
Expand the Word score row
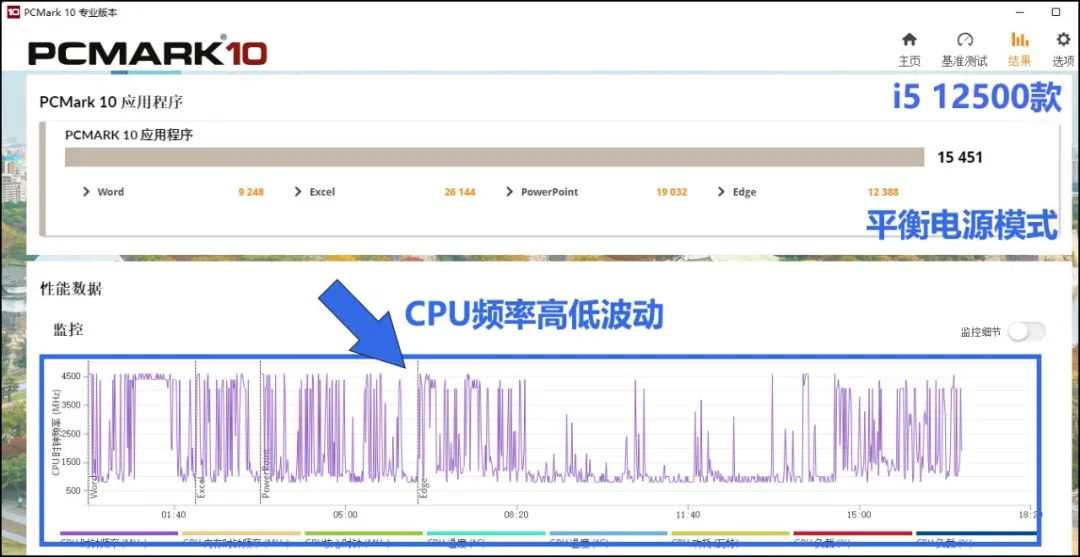(102, 192)
